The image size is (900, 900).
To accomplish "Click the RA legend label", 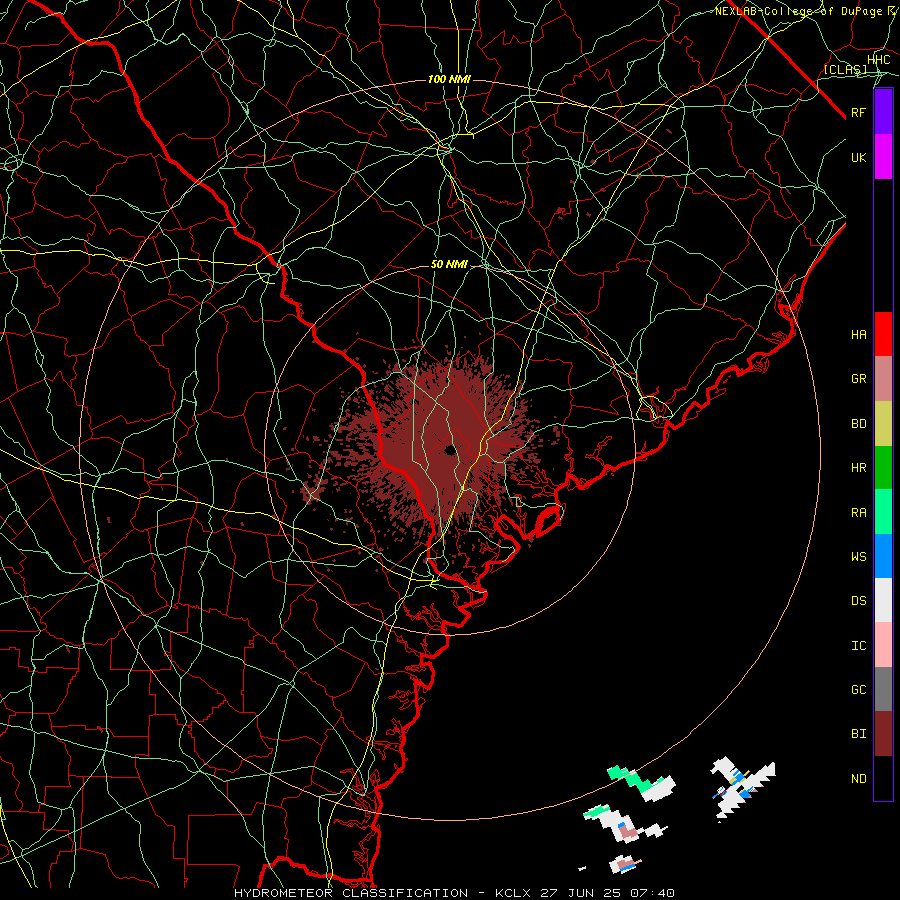I will coord(858,513).
